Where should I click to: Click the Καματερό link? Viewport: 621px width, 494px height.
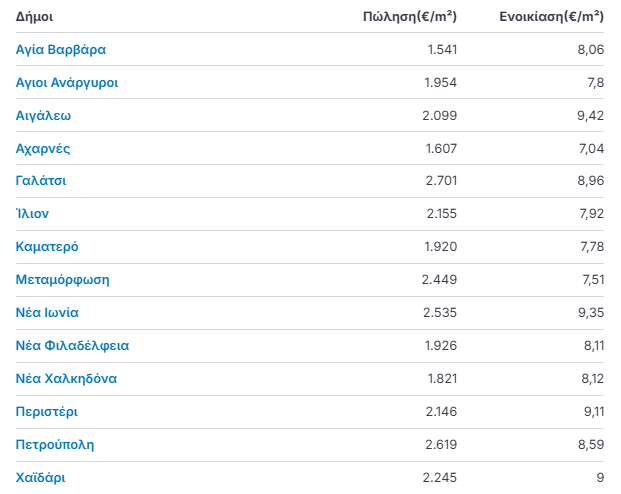tap(47, 247)
